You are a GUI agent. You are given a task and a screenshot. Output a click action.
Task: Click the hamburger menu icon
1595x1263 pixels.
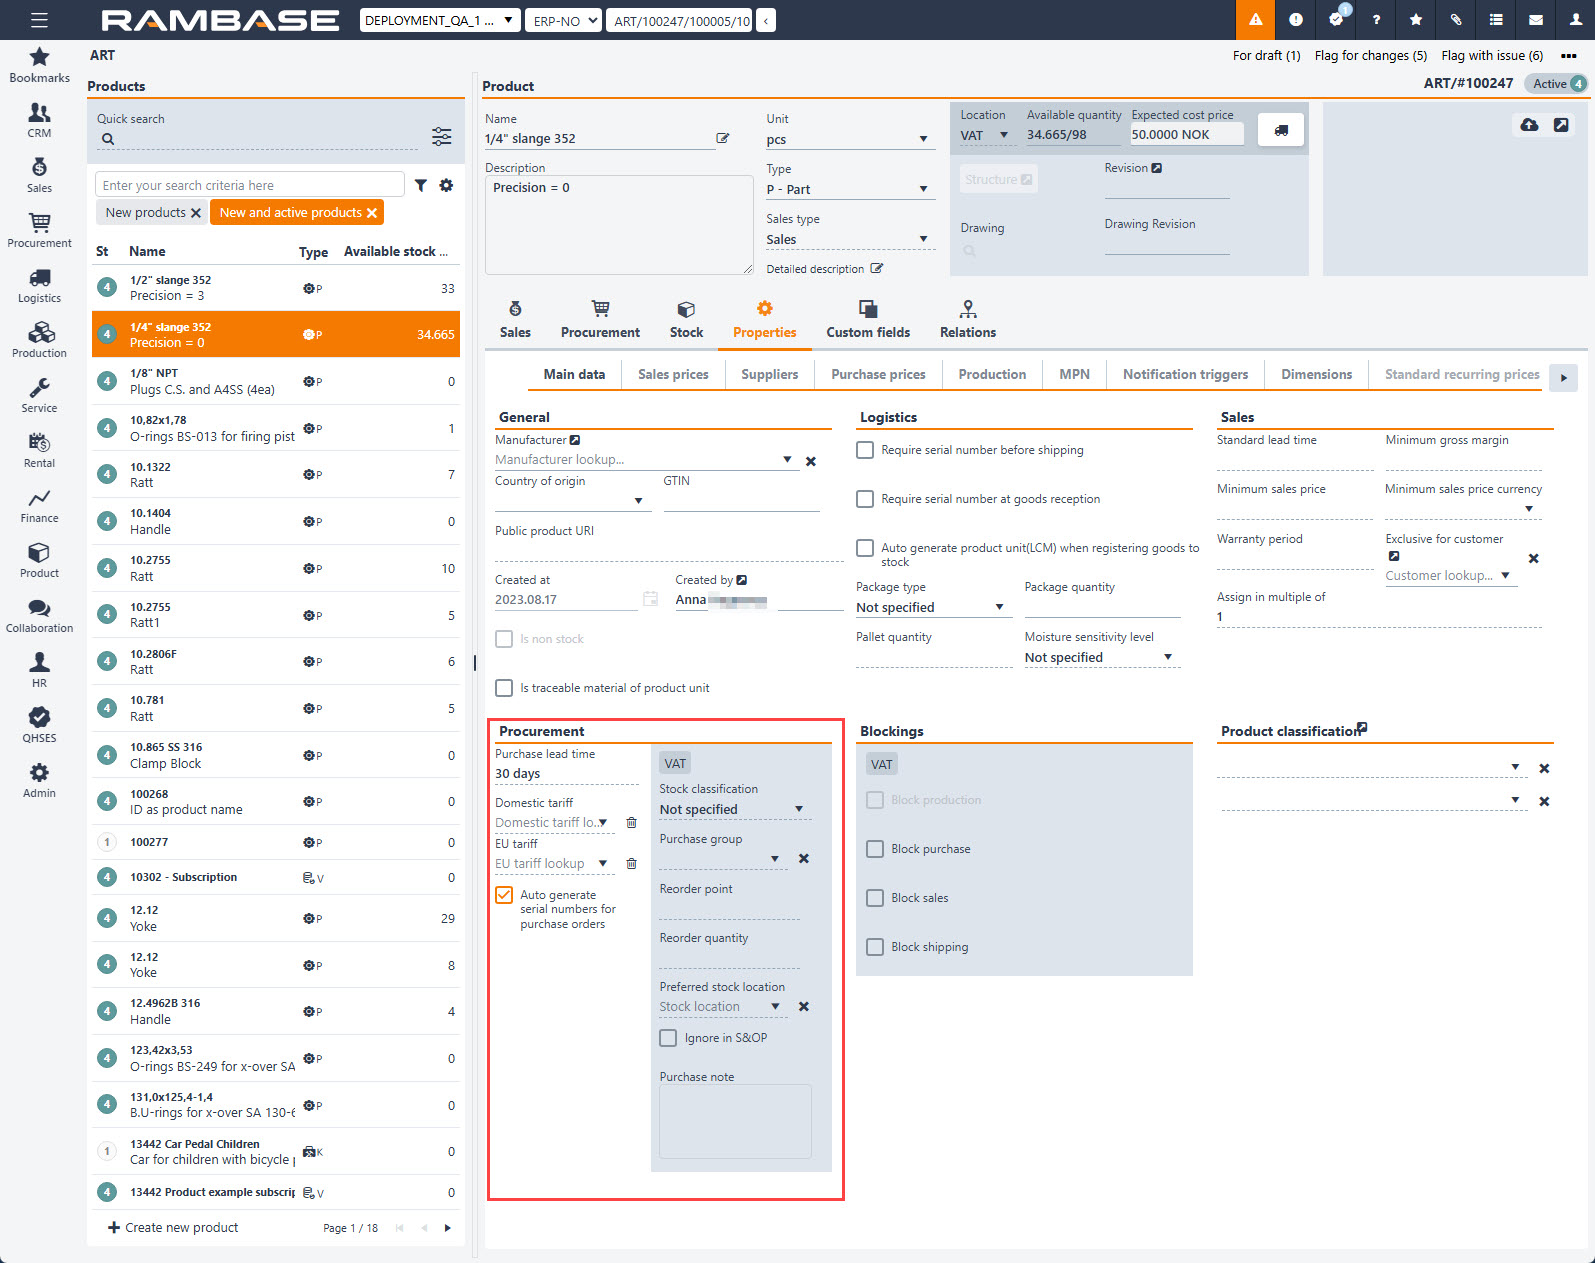(x=39, y=20)
